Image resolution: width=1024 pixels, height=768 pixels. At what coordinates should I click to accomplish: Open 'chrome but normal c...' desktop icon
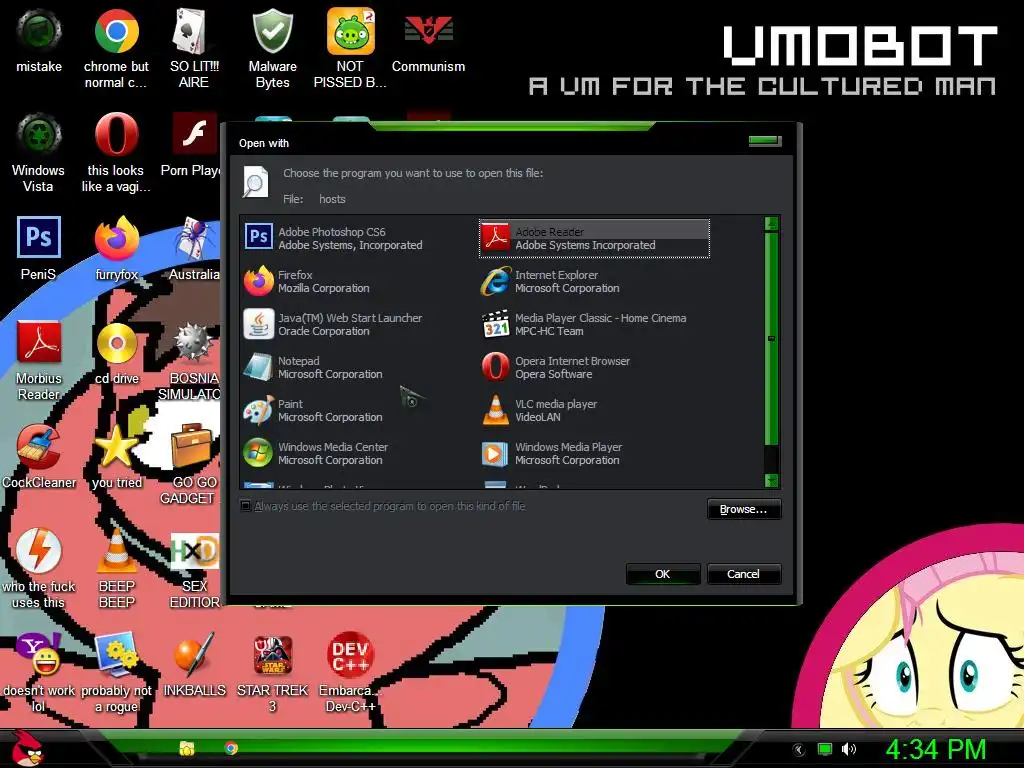(116, 49)
